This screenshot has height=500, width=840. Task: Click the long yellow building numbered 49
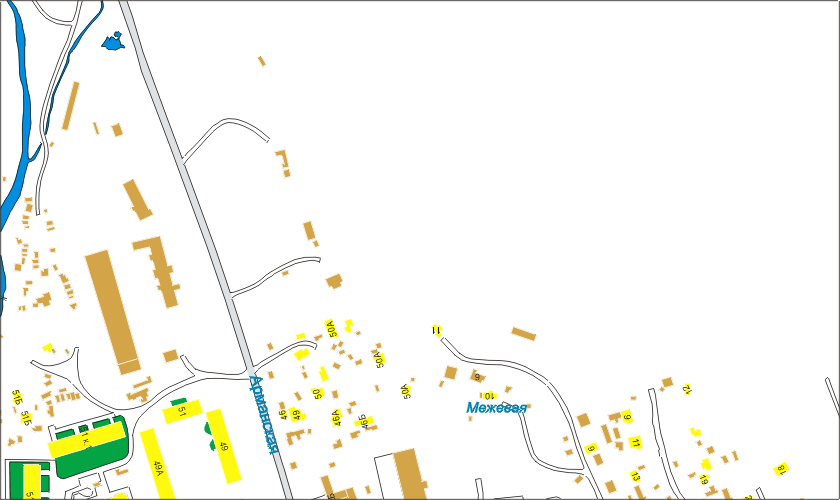[x=224, y=444]
